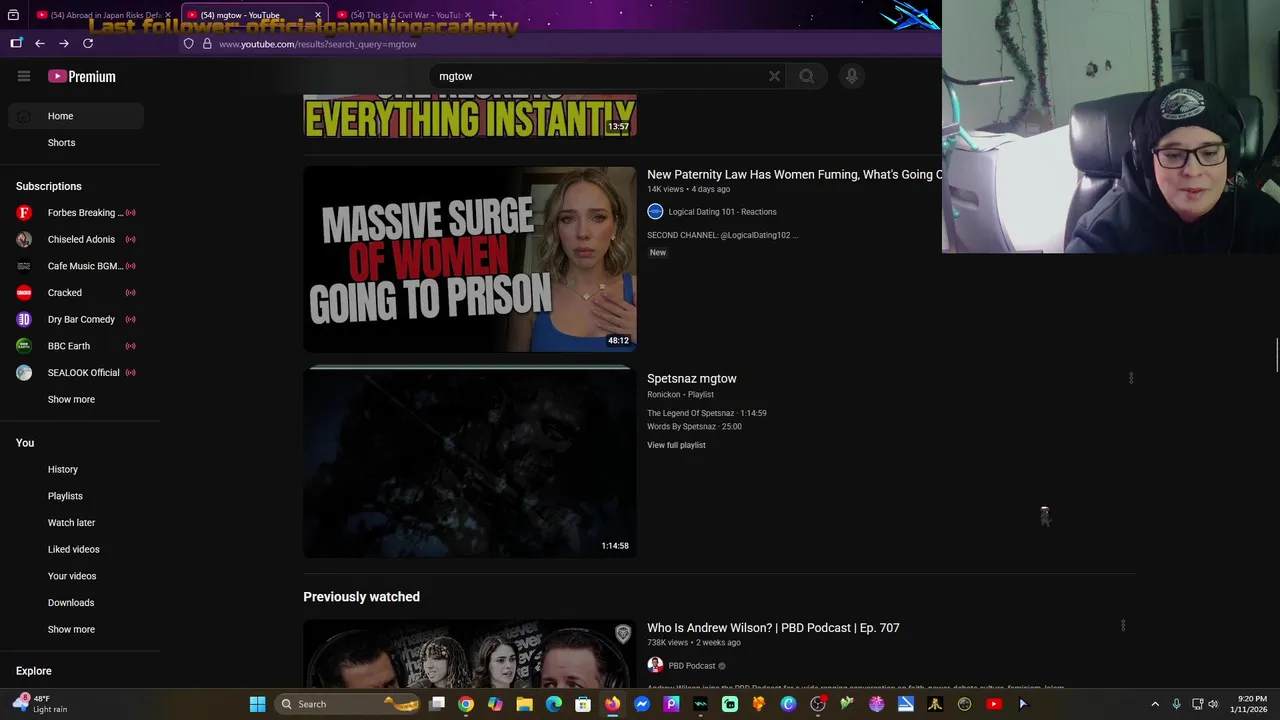Reload the page with the refresh icon
The image size is (1280, 720).
click(x=88, y=43)
